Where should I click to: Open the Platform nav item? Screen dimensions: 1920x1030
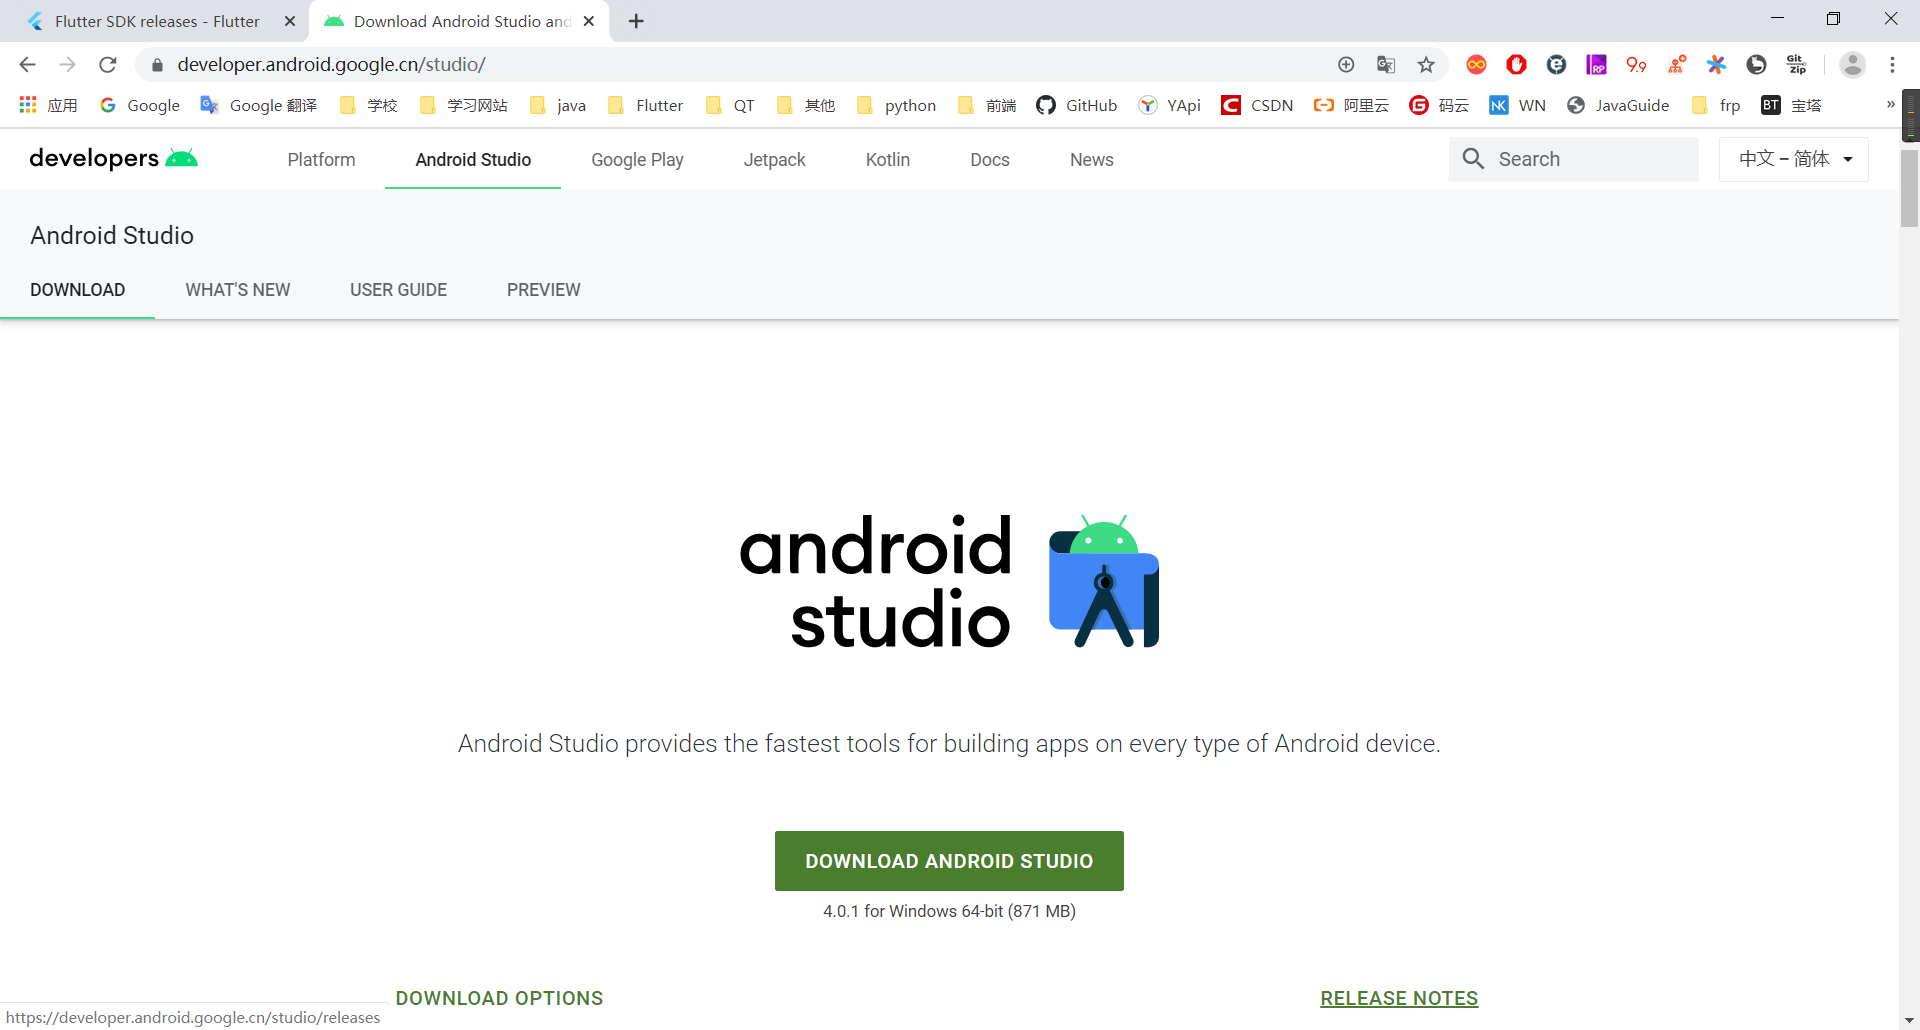coord(321,160)
